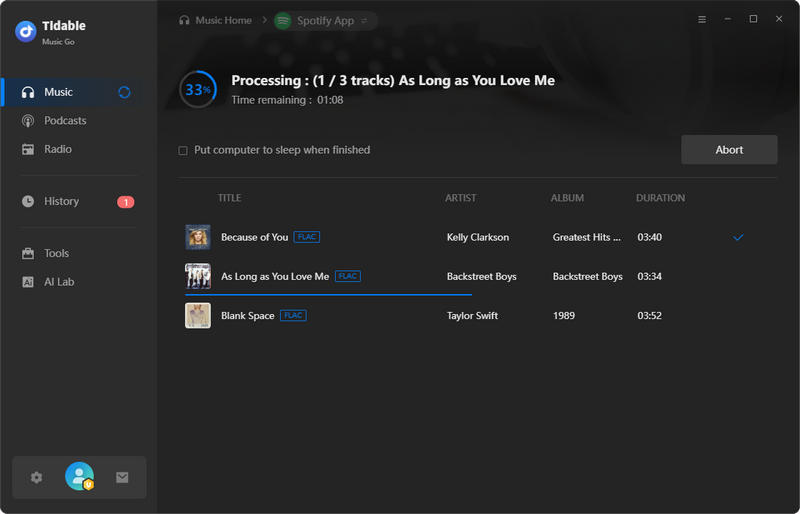Click the headphones icon before Music Home

coord(184,21)
